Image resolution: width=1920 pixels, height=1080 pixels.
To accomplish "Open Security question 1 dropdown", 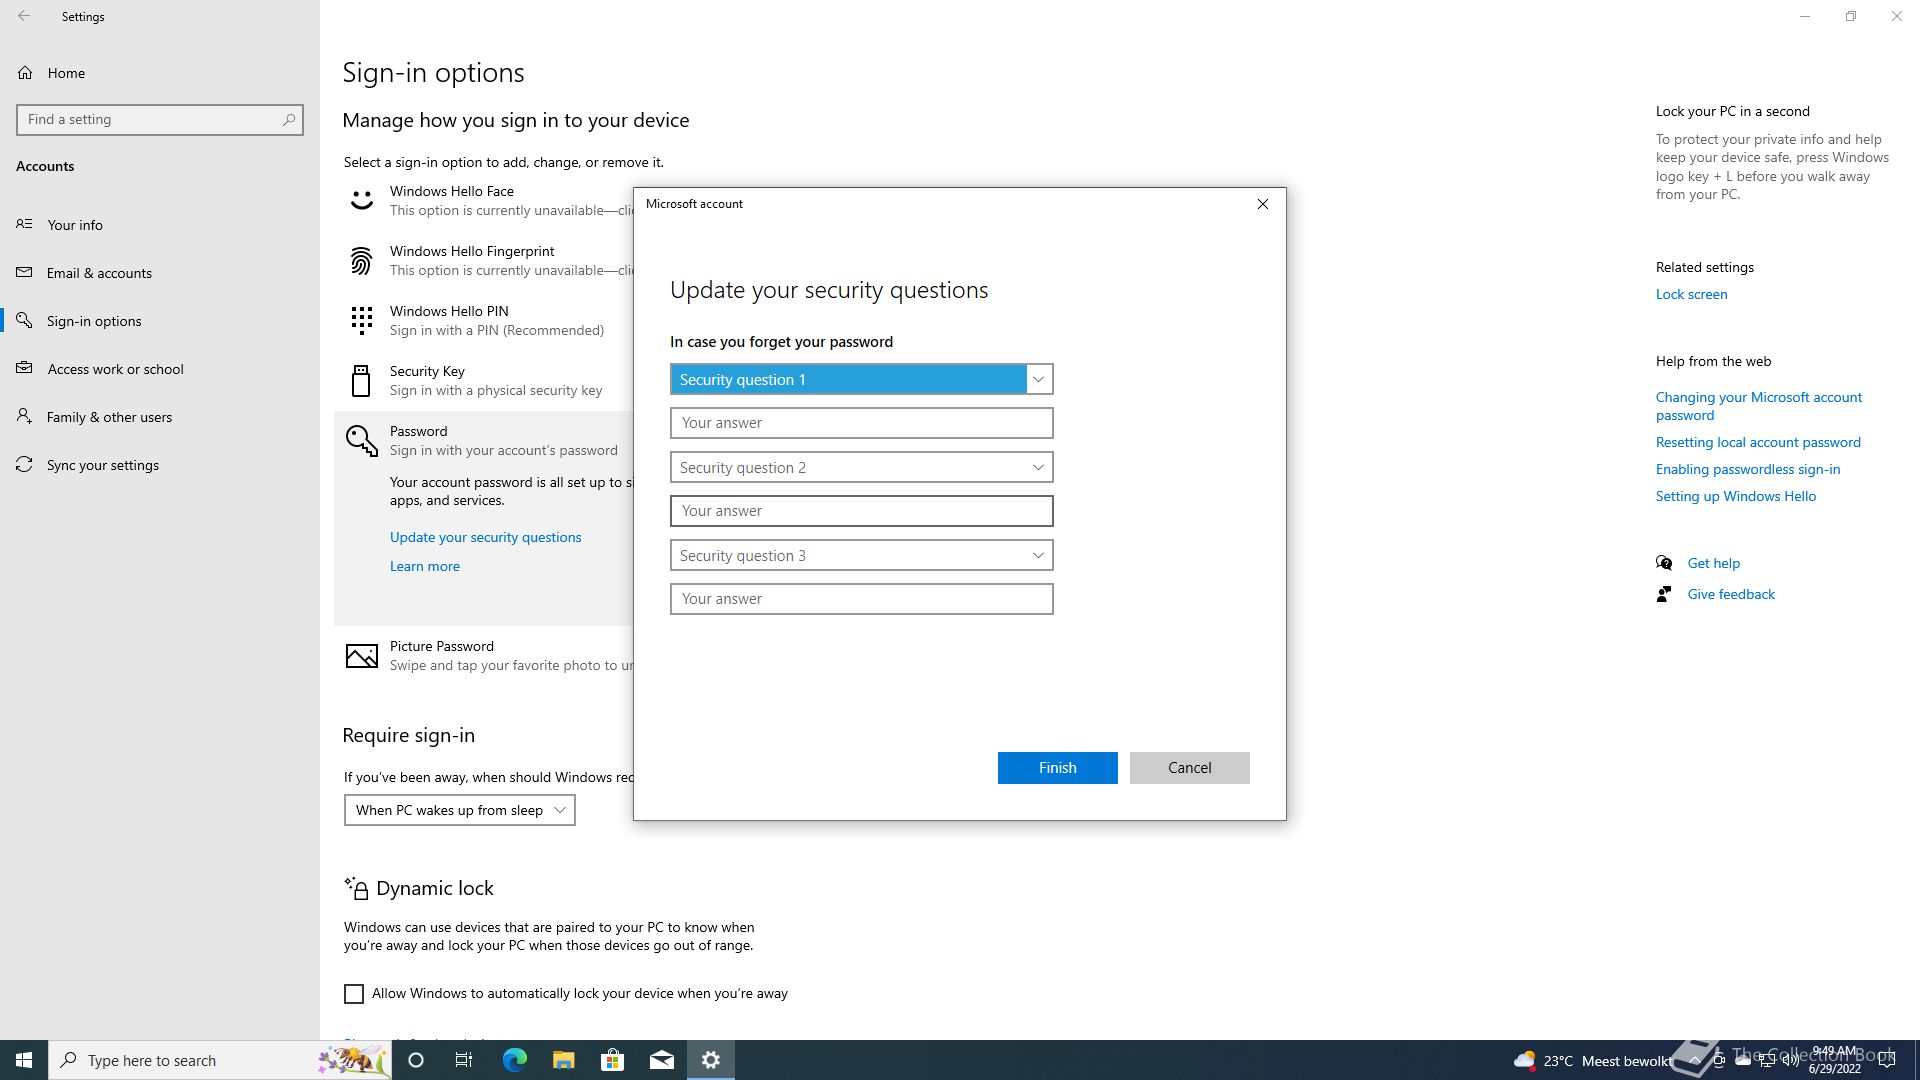I will 861,379.
